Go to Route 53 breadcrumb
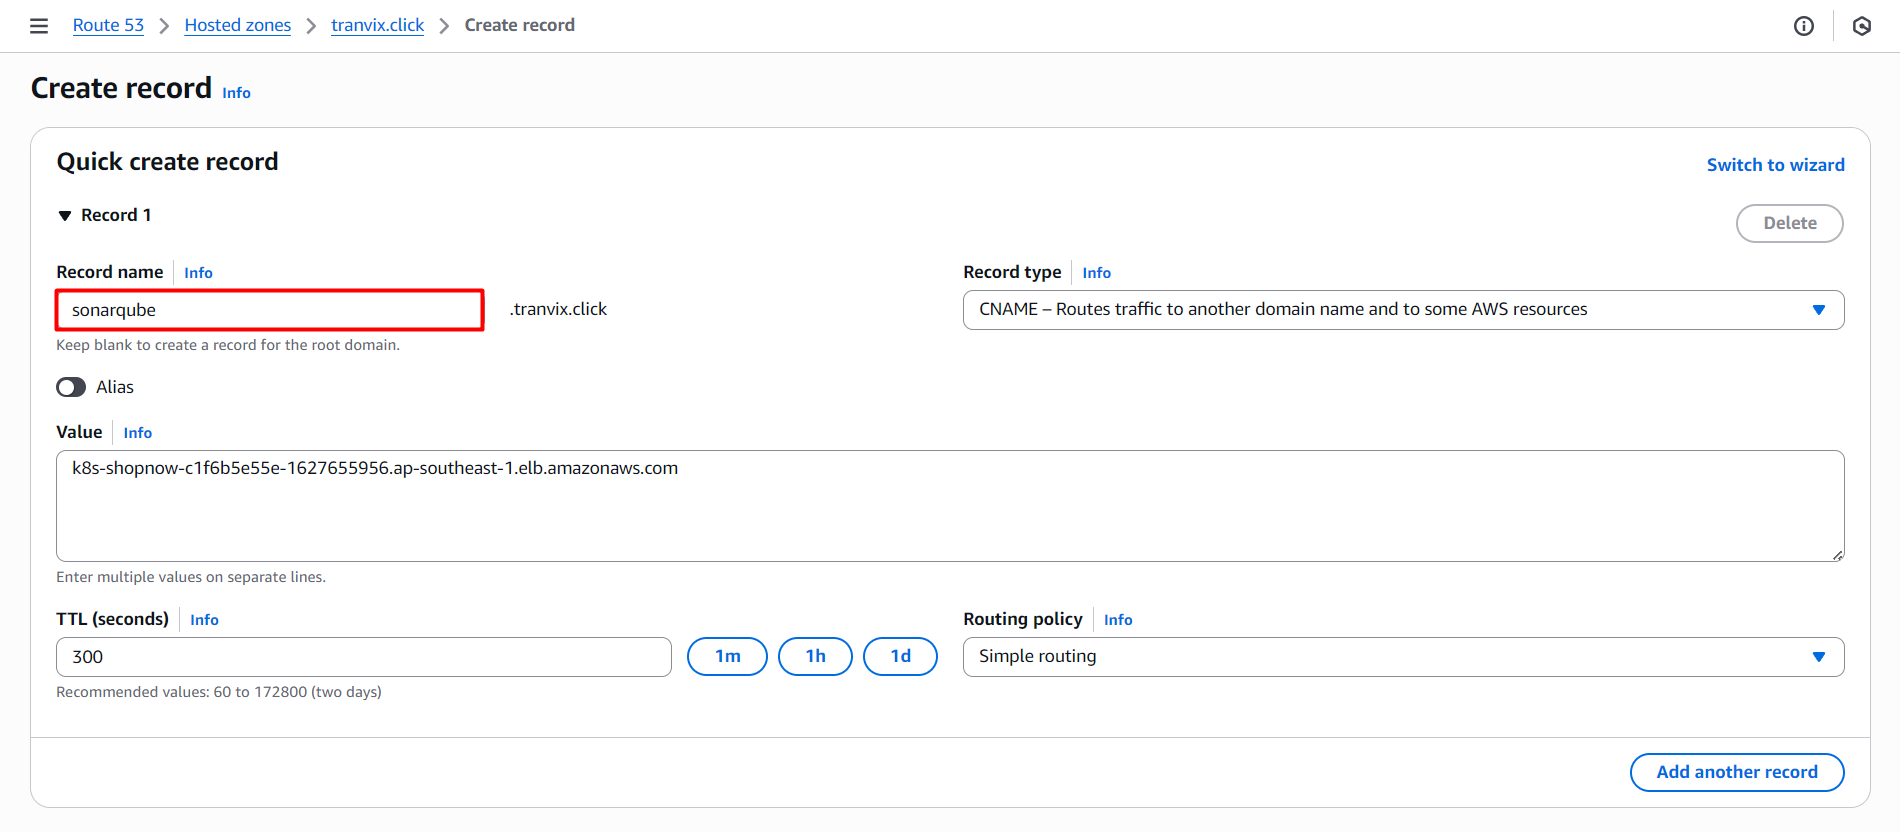Screen dimensions: 1900x832 [108, 25]
